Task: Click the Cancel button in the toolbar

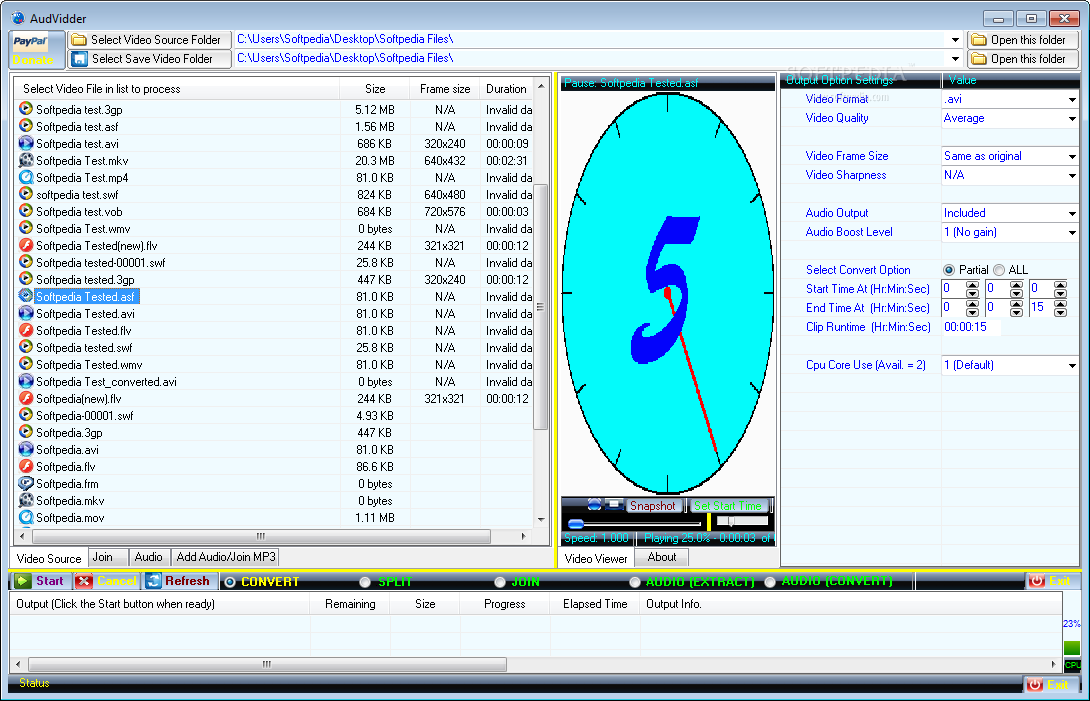Action: [x=107, y=581]
